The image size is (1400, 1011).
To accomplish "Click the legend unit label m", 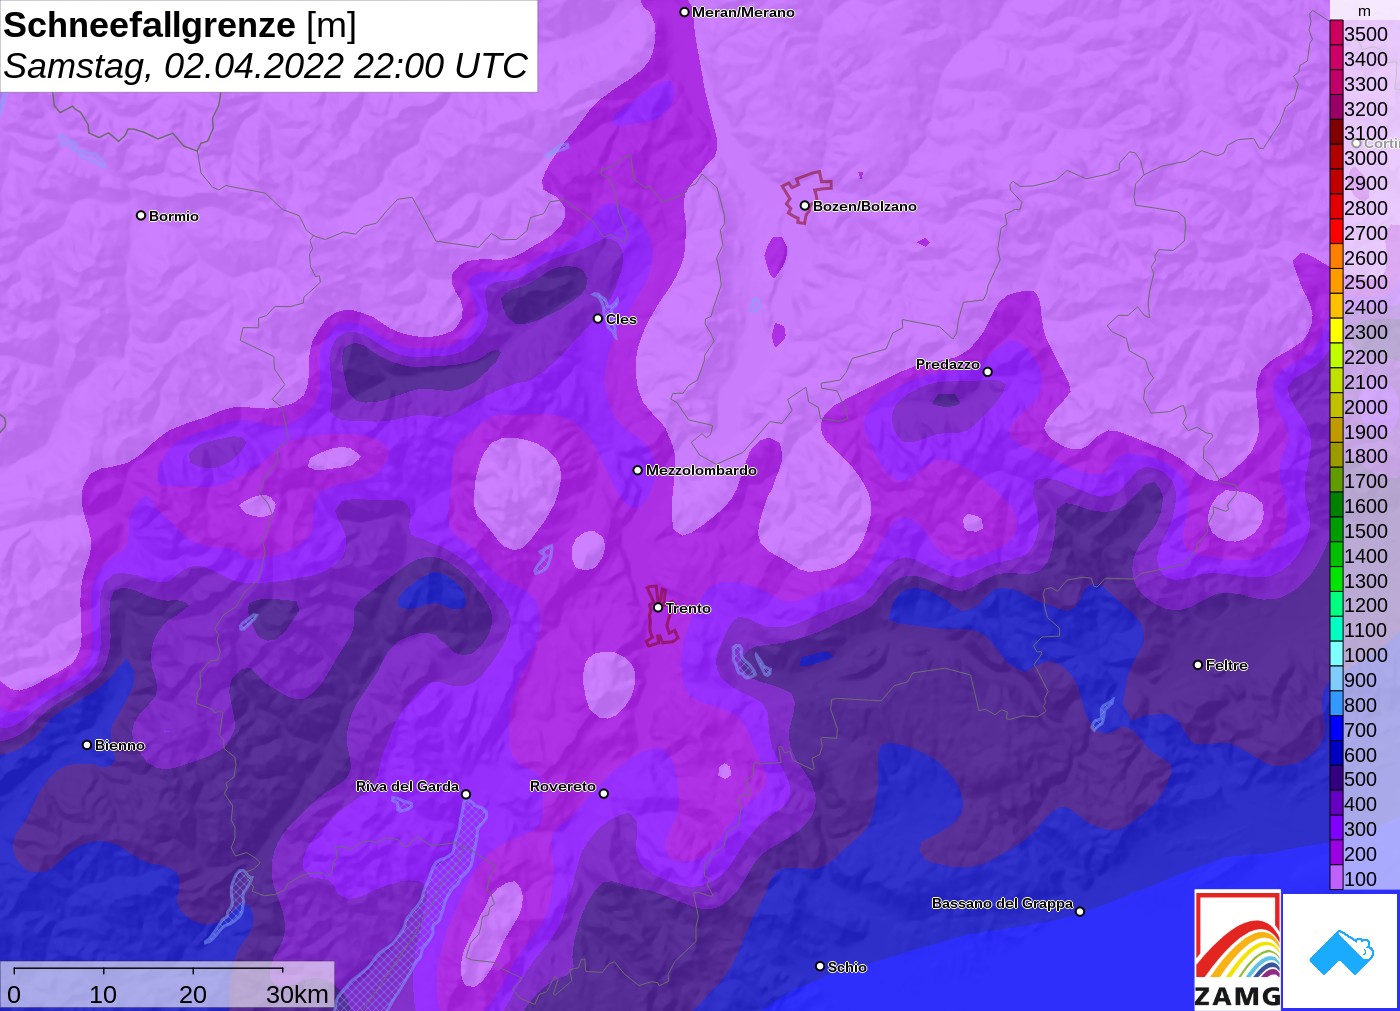I will [x=1365, y=11].
